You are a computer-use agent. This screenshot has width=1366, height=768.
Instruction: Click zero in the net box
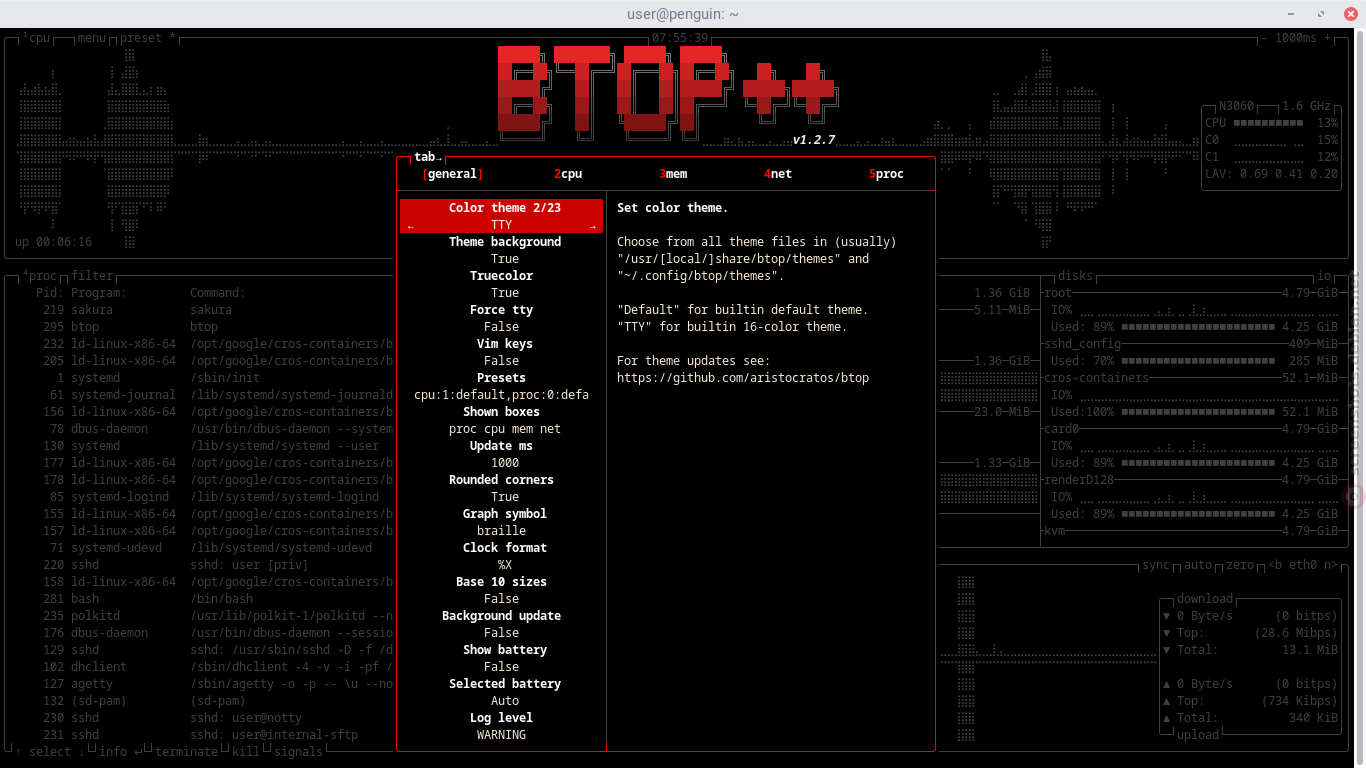(1240, 565)
